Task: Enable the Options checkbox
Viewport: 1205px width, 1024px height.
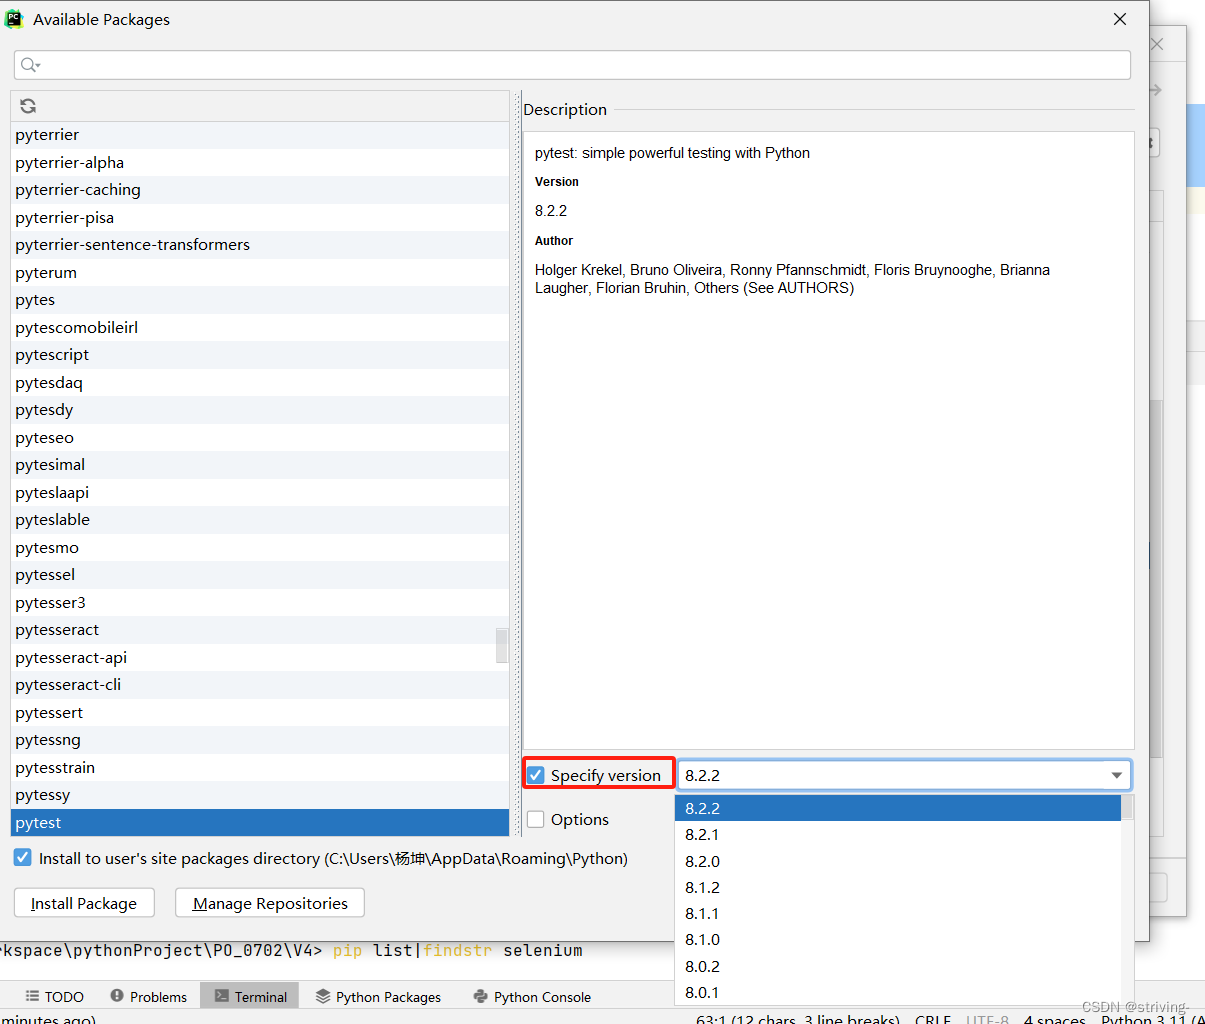Action: pos(536,819)
